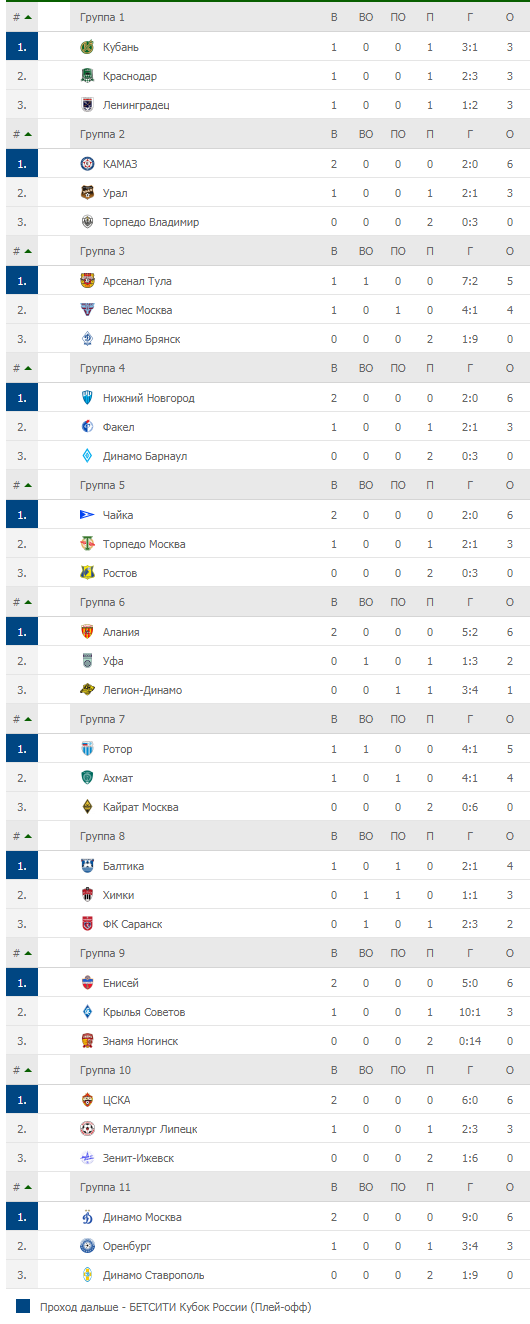
Task: Click the Арсенал Тула team logo
Action: coord(87,281)
